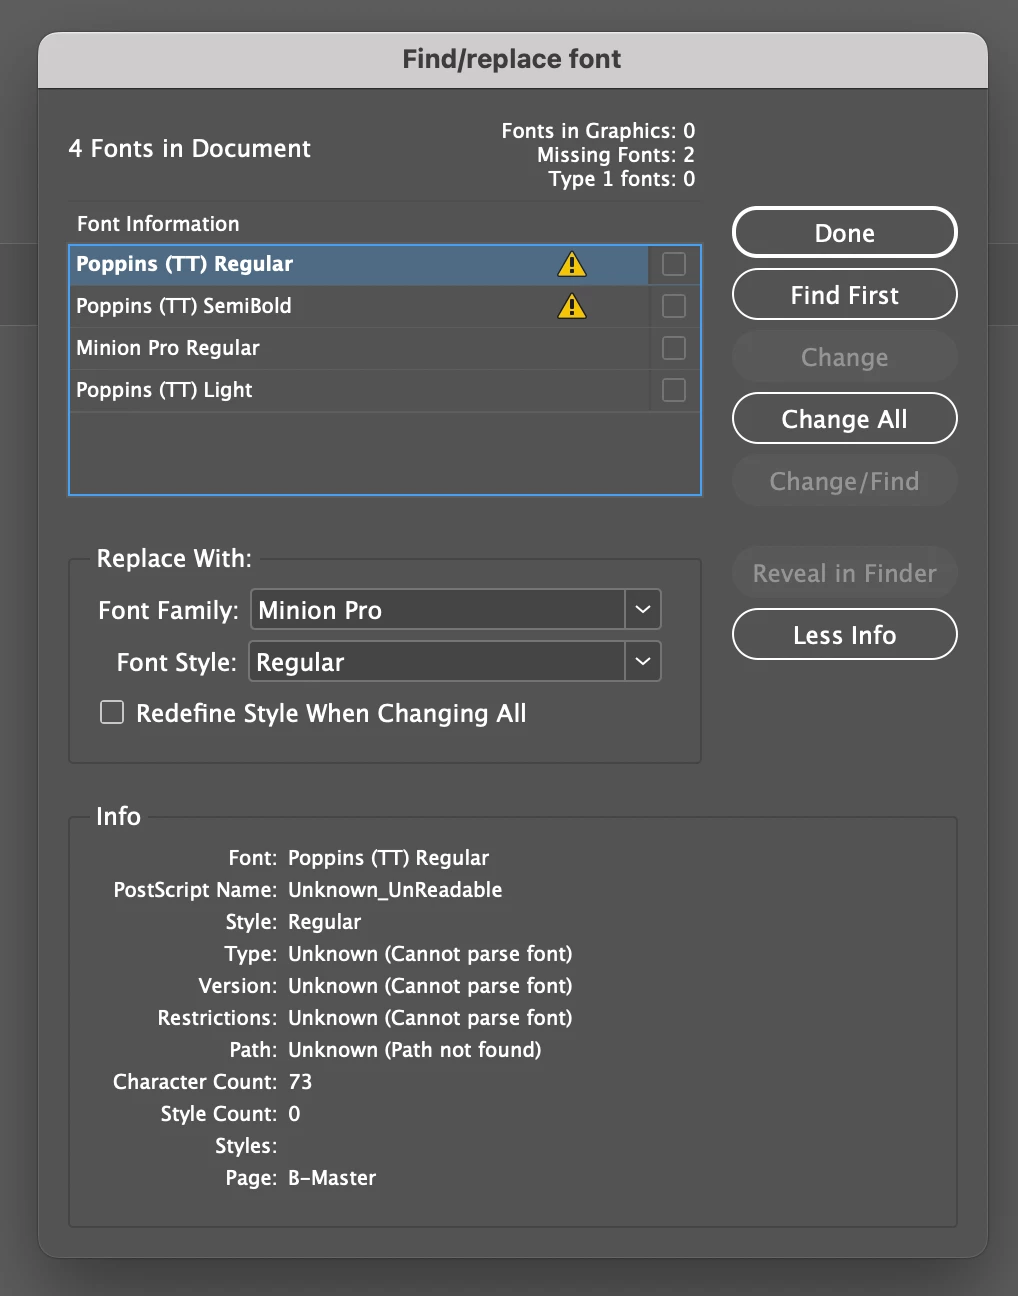The image size is (1018, 1296).
Task: Click the dimmed Reveal in Finder button
Action: pyautogui.click(x=845, y=573)
